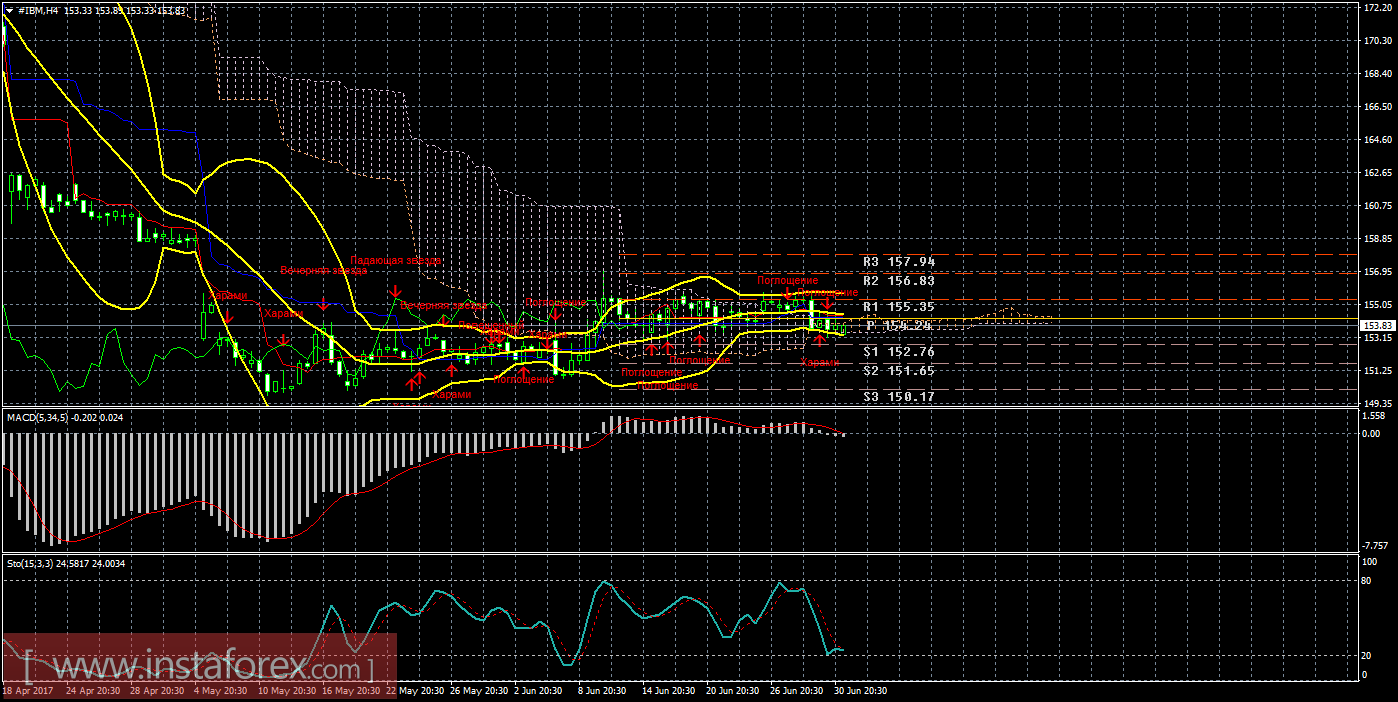Select the "Харами" label left of S1
This screenshot has width=1398, height=702.
point(820,362)
